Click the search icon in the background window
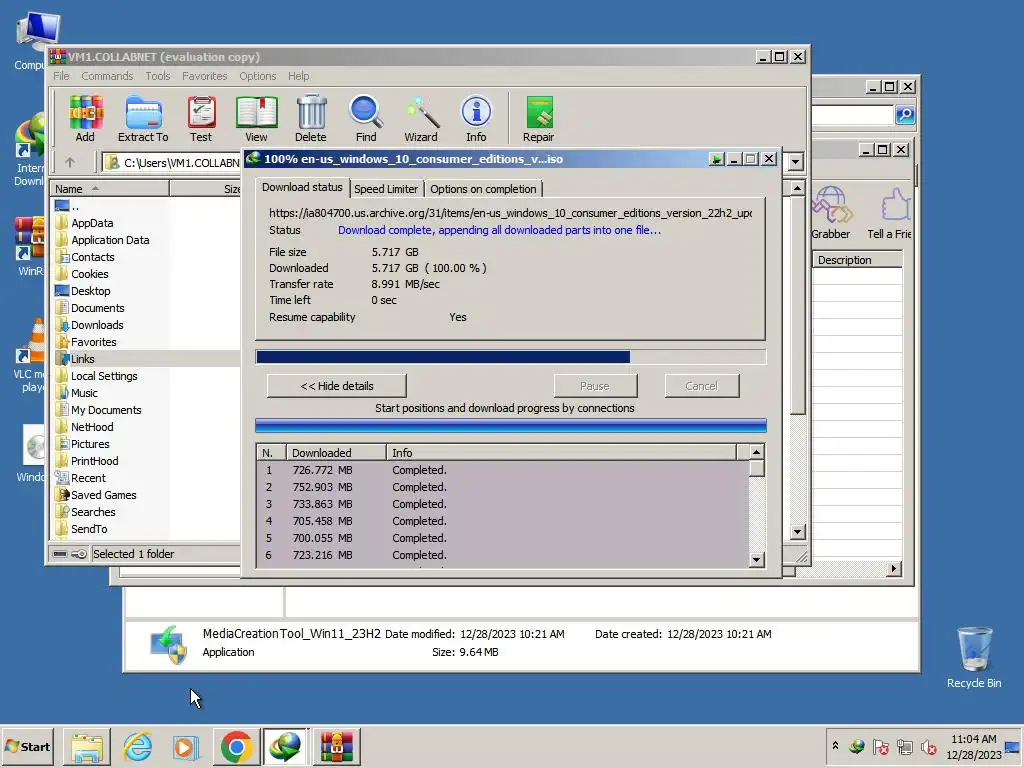Image resolution: width=1024 pixels, height=768 pixels. [904, 115]
